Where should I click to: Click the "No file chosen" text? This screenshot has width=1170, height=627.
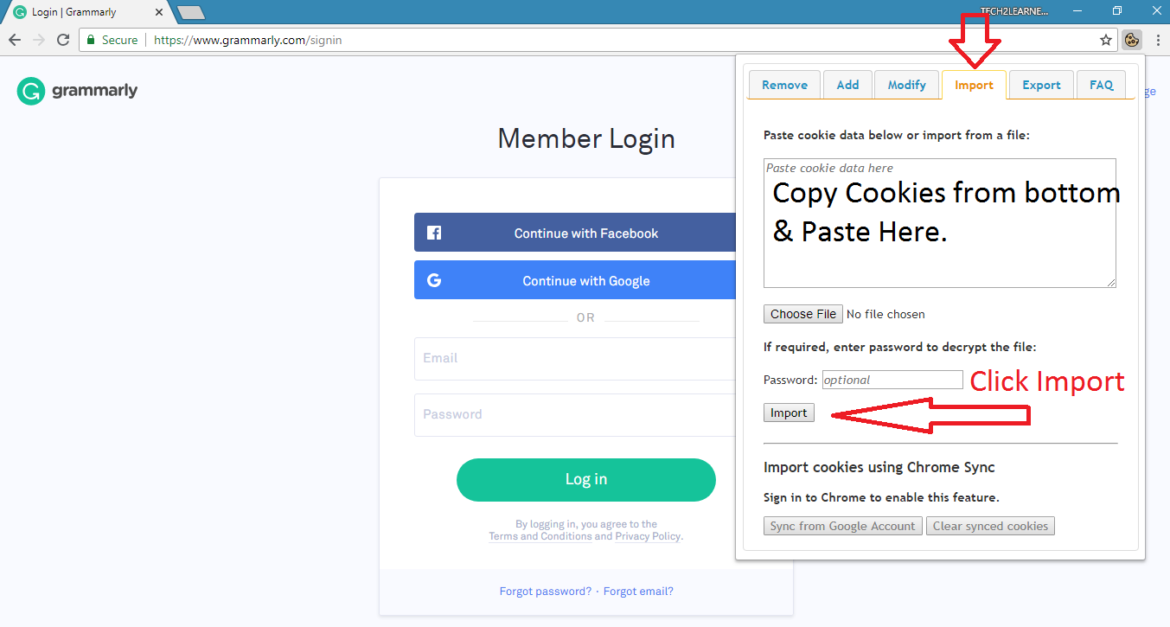coord(886,314)
